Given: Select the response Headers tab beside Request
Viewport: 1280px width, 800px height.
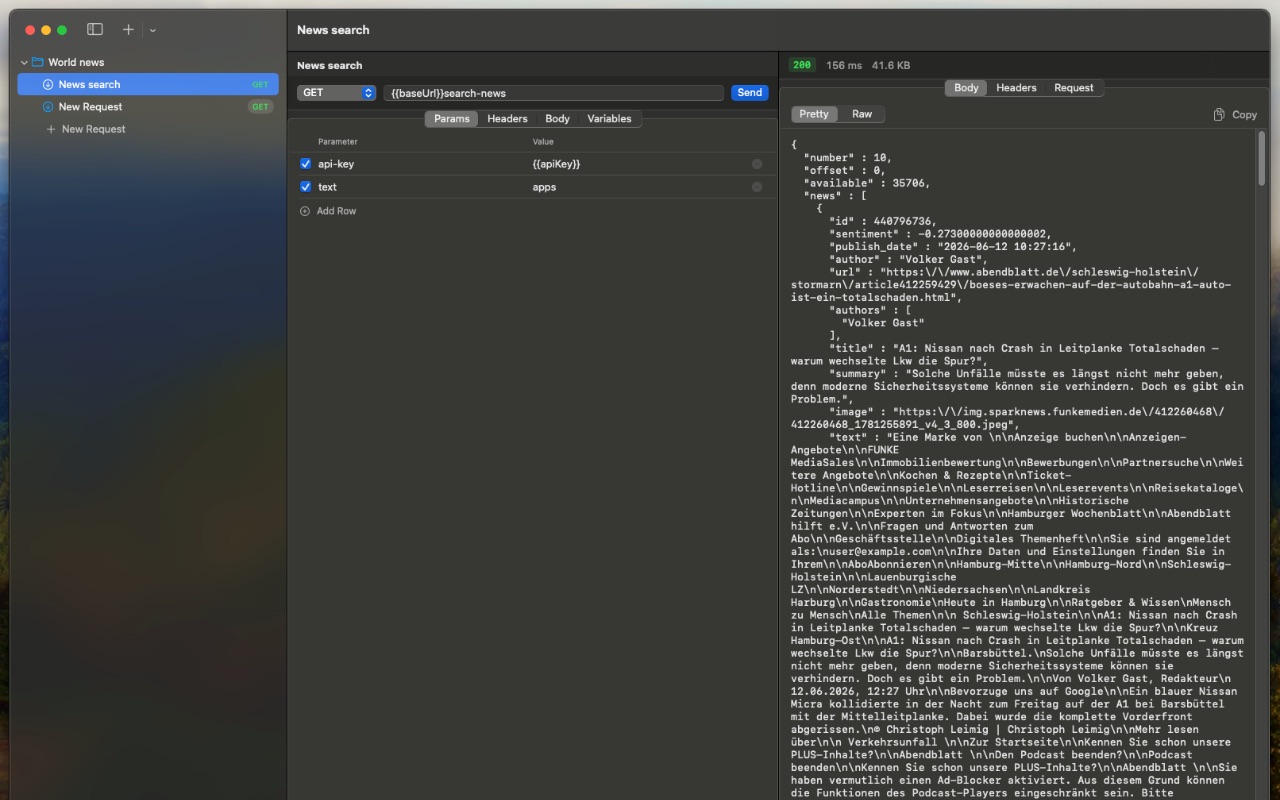Looking at the screenshot, I should point(1016,88).
